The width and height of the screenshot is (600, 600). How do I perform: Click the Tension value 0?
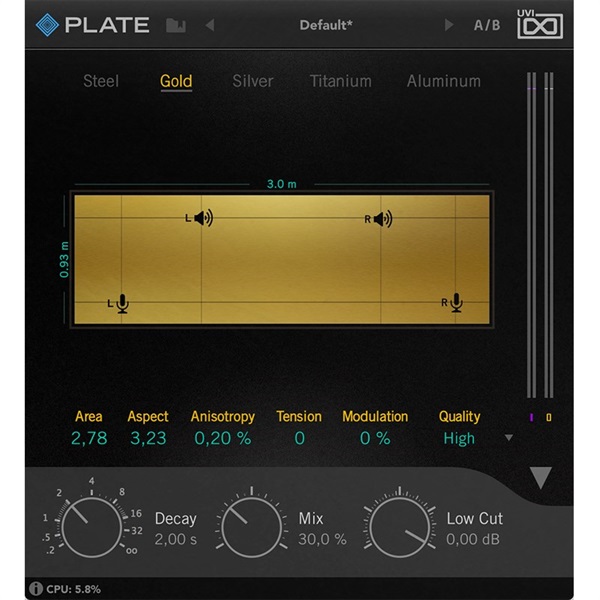click(x=299, y=438)
